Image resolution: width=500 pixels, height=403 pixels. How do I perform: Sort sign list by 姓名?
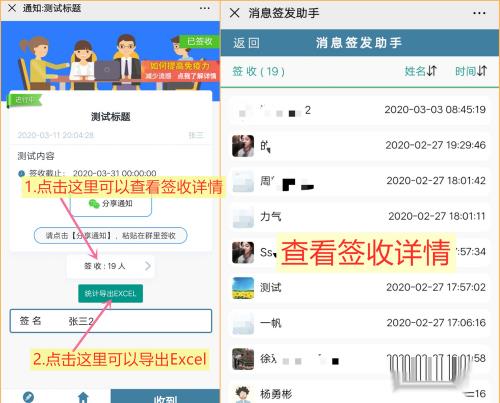421,71
